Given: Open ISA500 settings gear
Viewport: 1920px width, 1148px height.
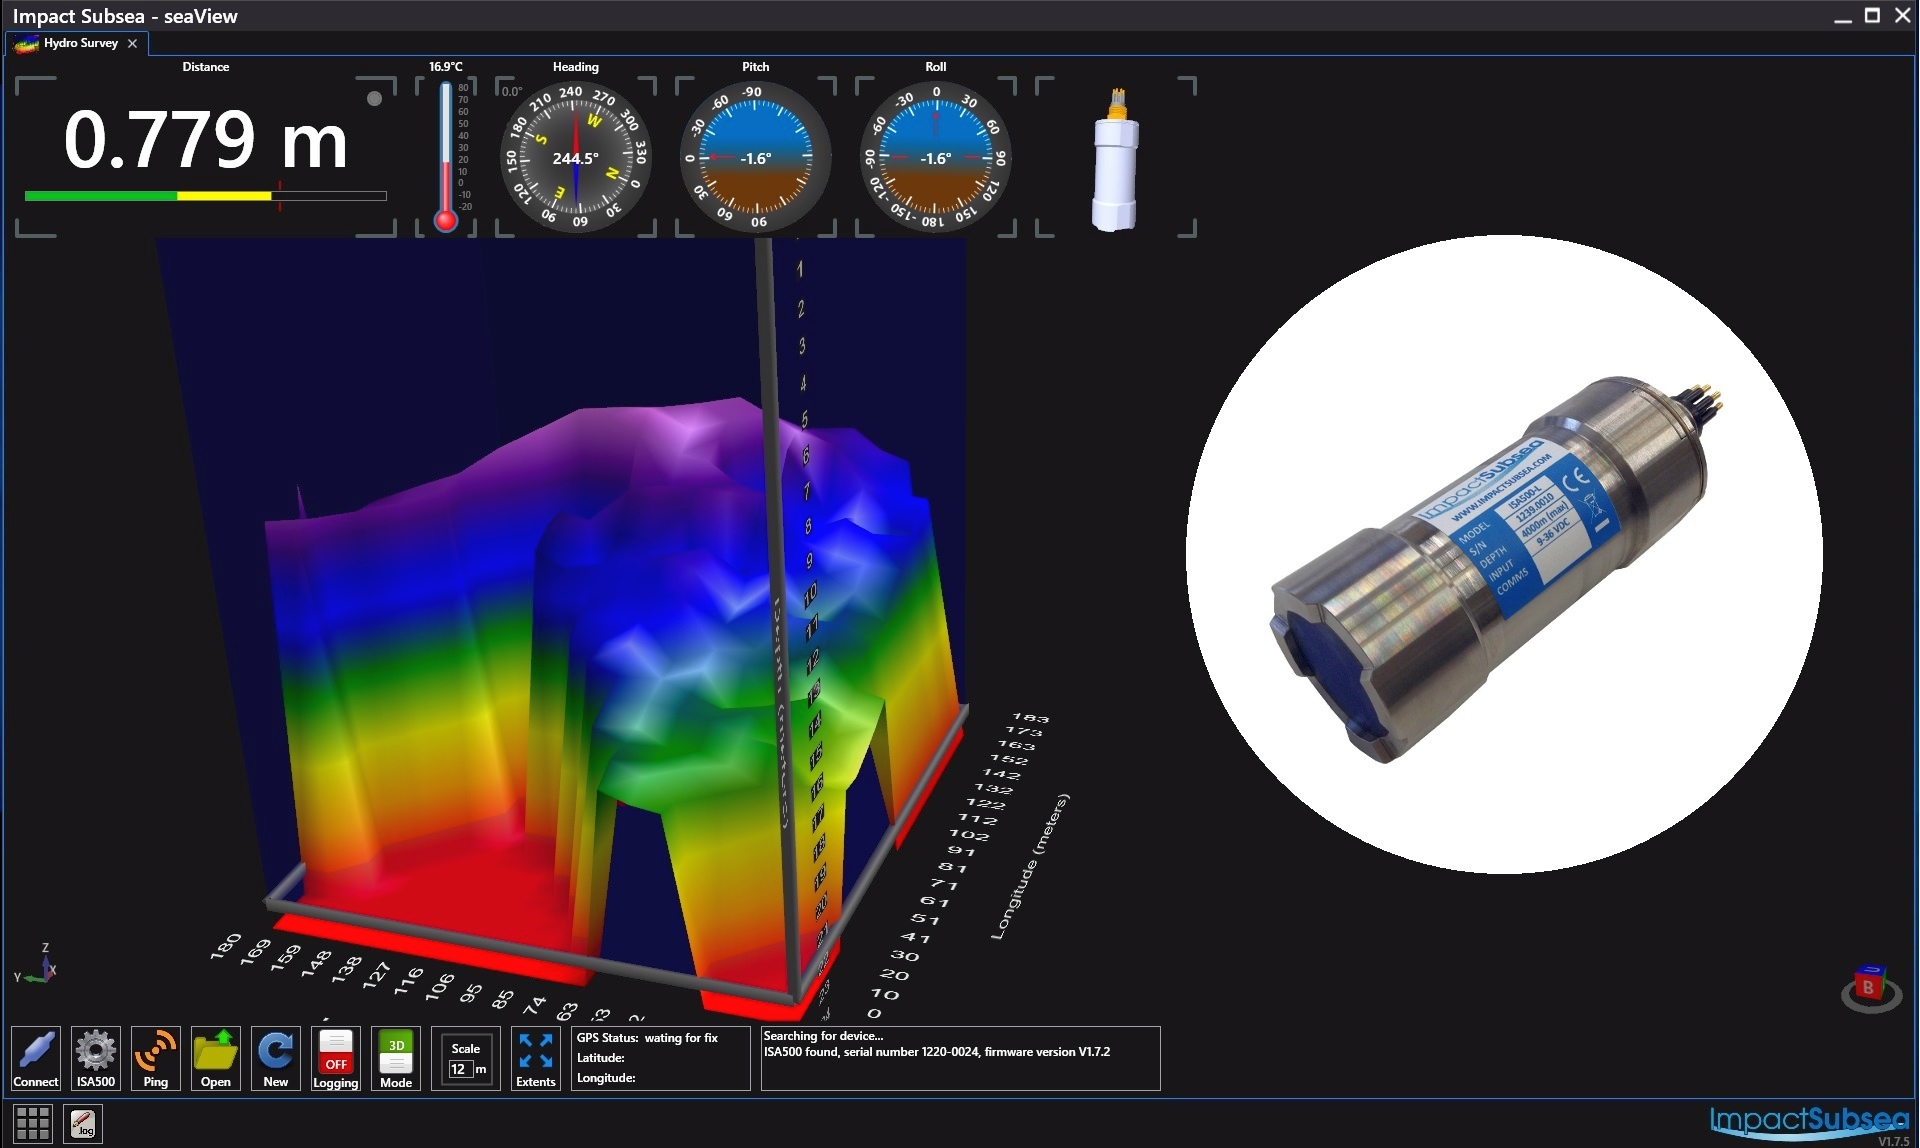Looking at the screenshot, I should tap(96, 1058).
